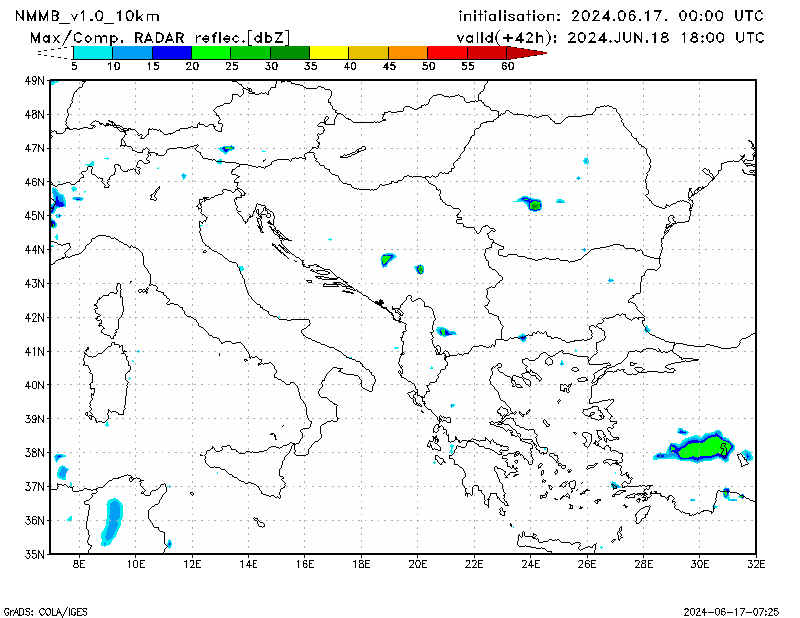Click the dark red arrow tip past 60 dBZ
800x618 pixels.
coord(535,52)
